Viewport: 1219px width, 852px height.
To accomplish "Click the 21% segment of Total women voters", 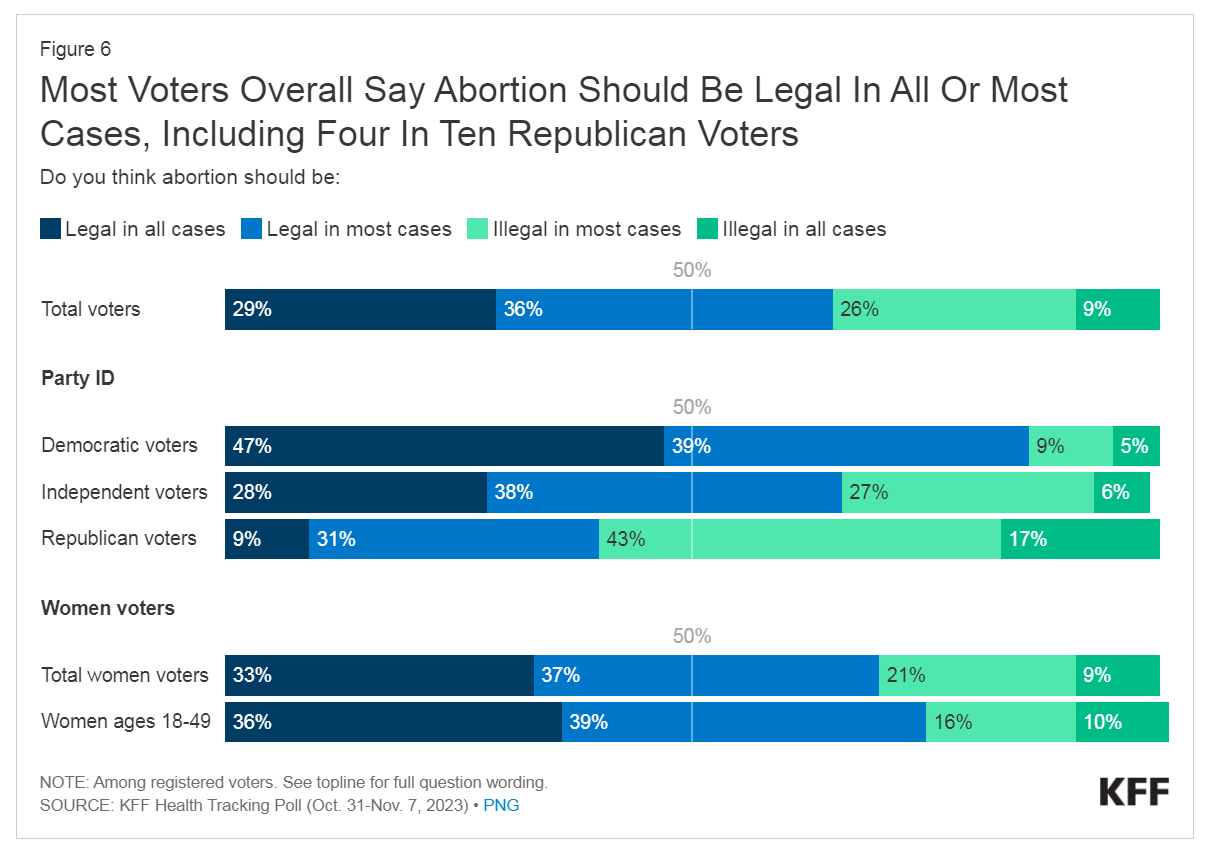I will tap(977, 676).
